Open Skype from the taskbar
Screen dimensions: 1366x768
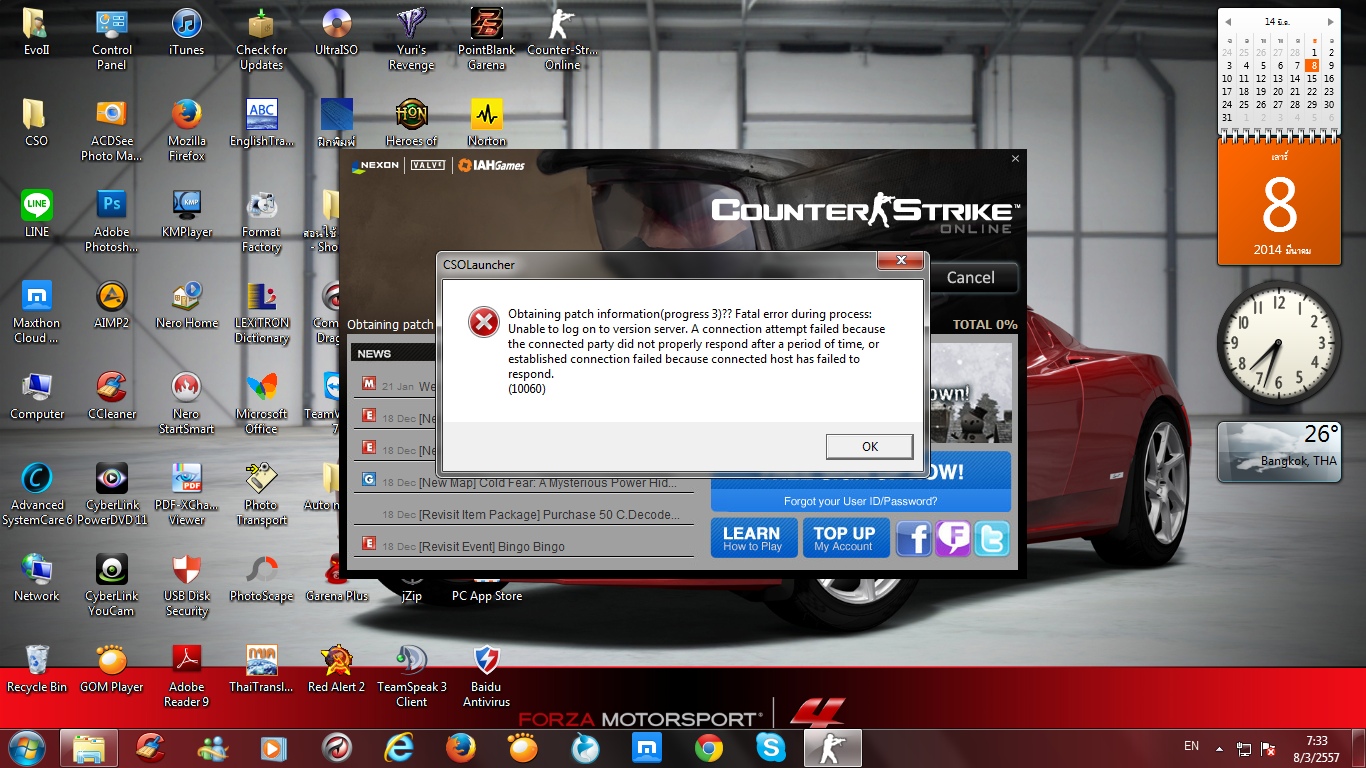tap(771, 748)
